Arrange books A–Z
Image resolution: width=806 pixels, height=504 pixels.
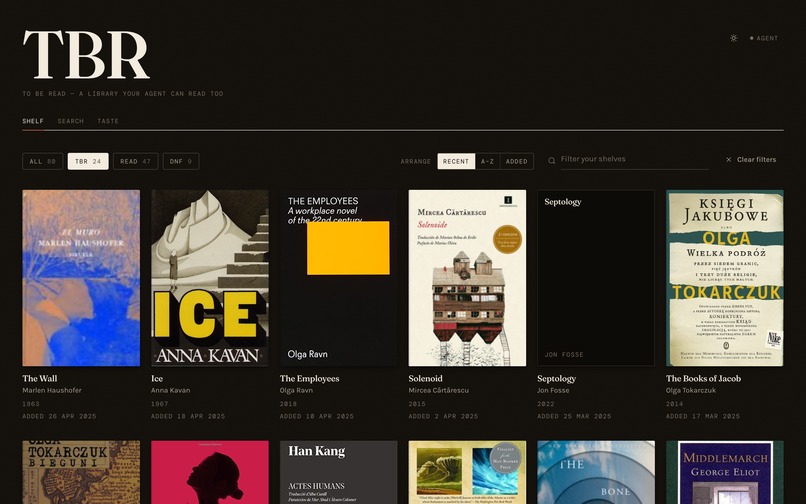click(487, 161)
